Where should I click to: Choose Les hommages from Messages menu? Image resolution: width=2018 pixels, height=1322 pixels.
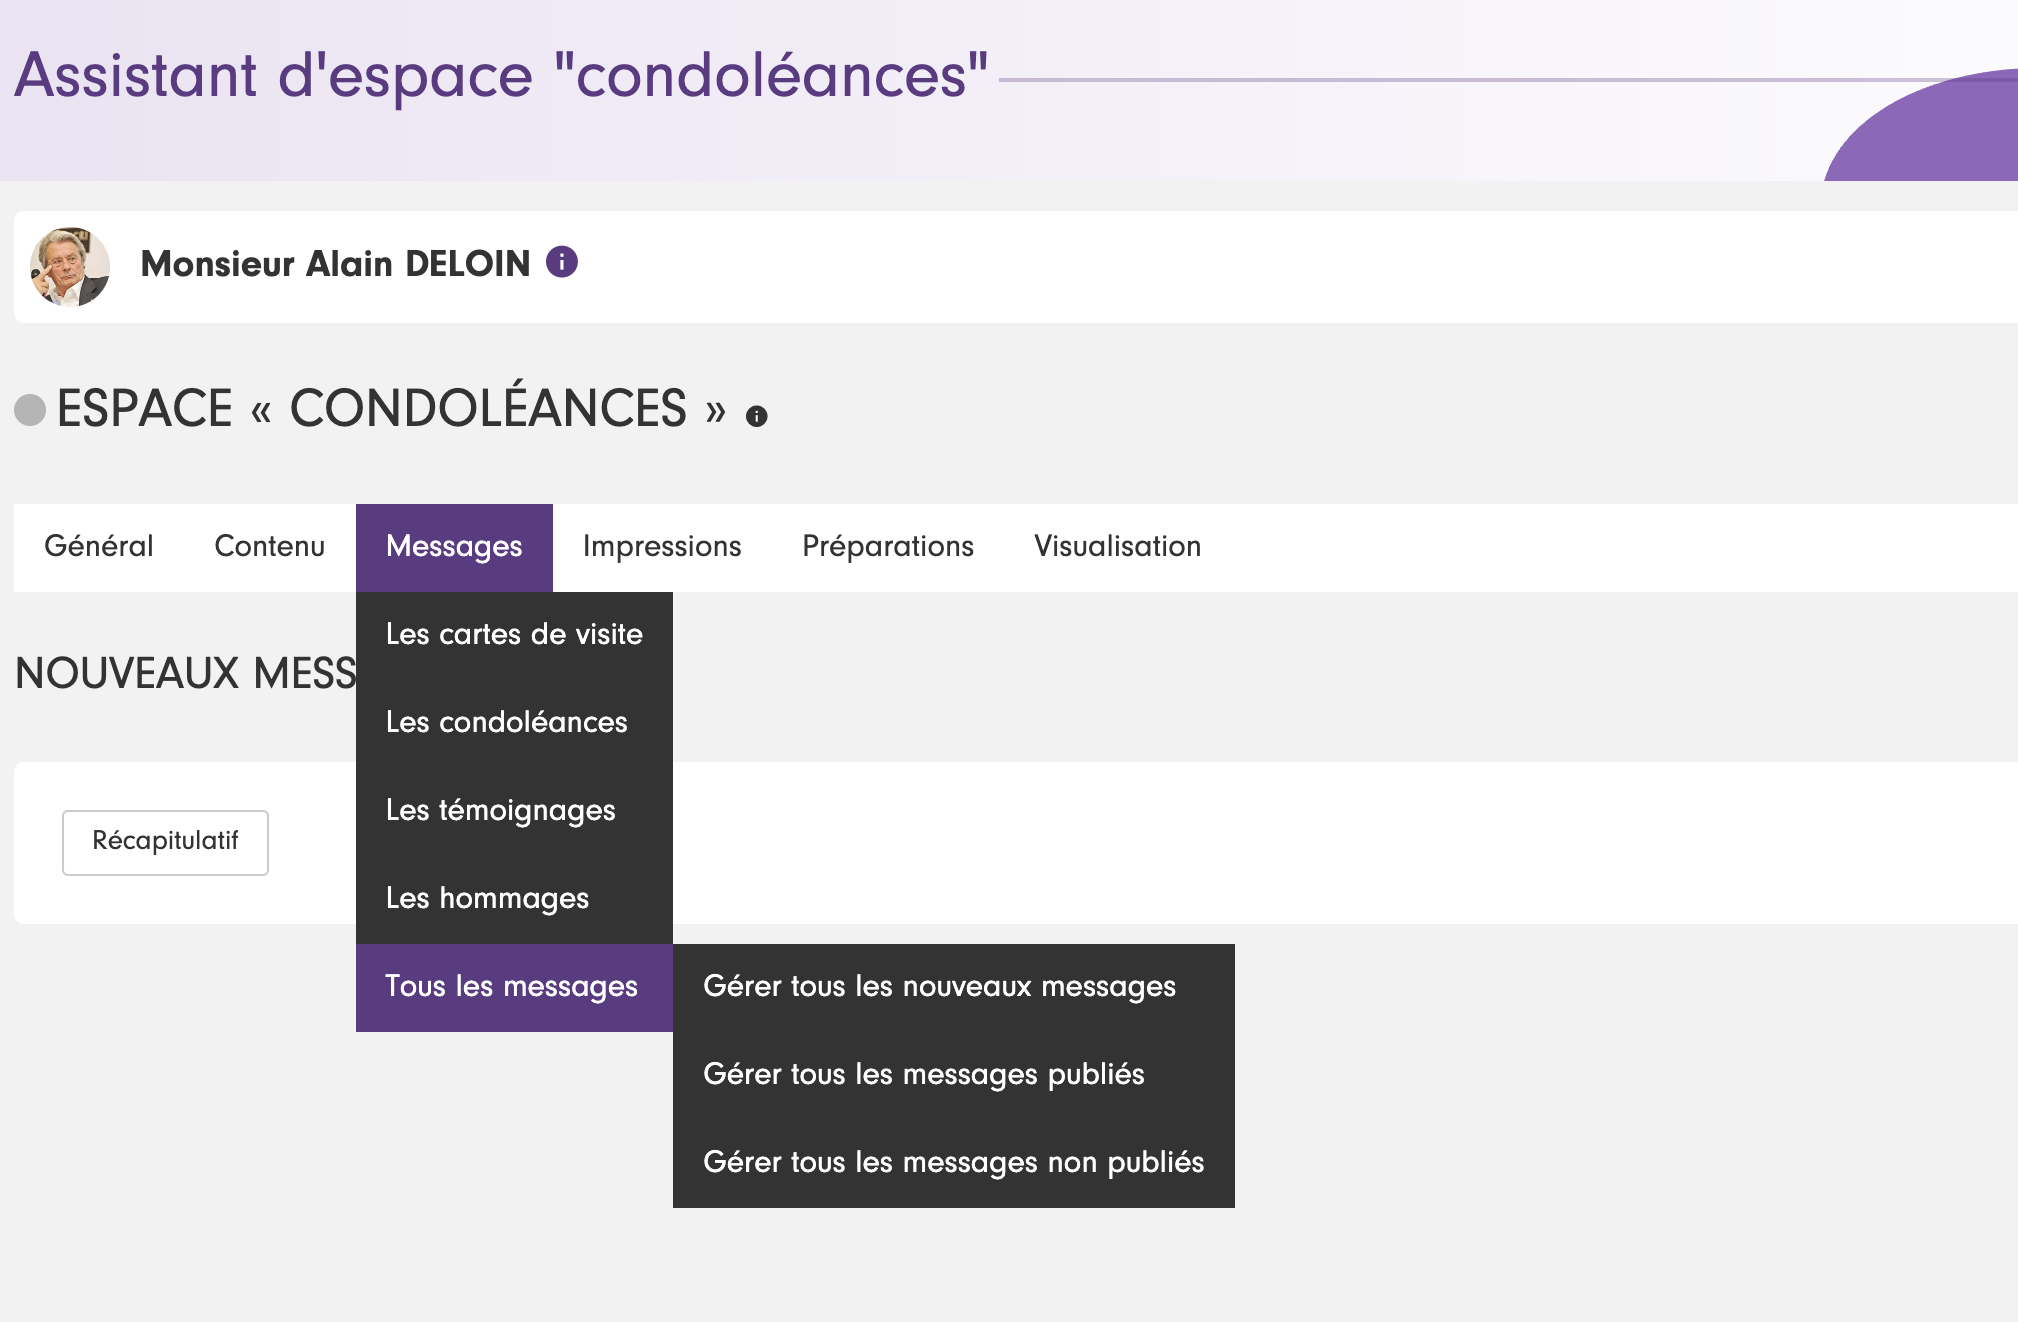(488, 898)
